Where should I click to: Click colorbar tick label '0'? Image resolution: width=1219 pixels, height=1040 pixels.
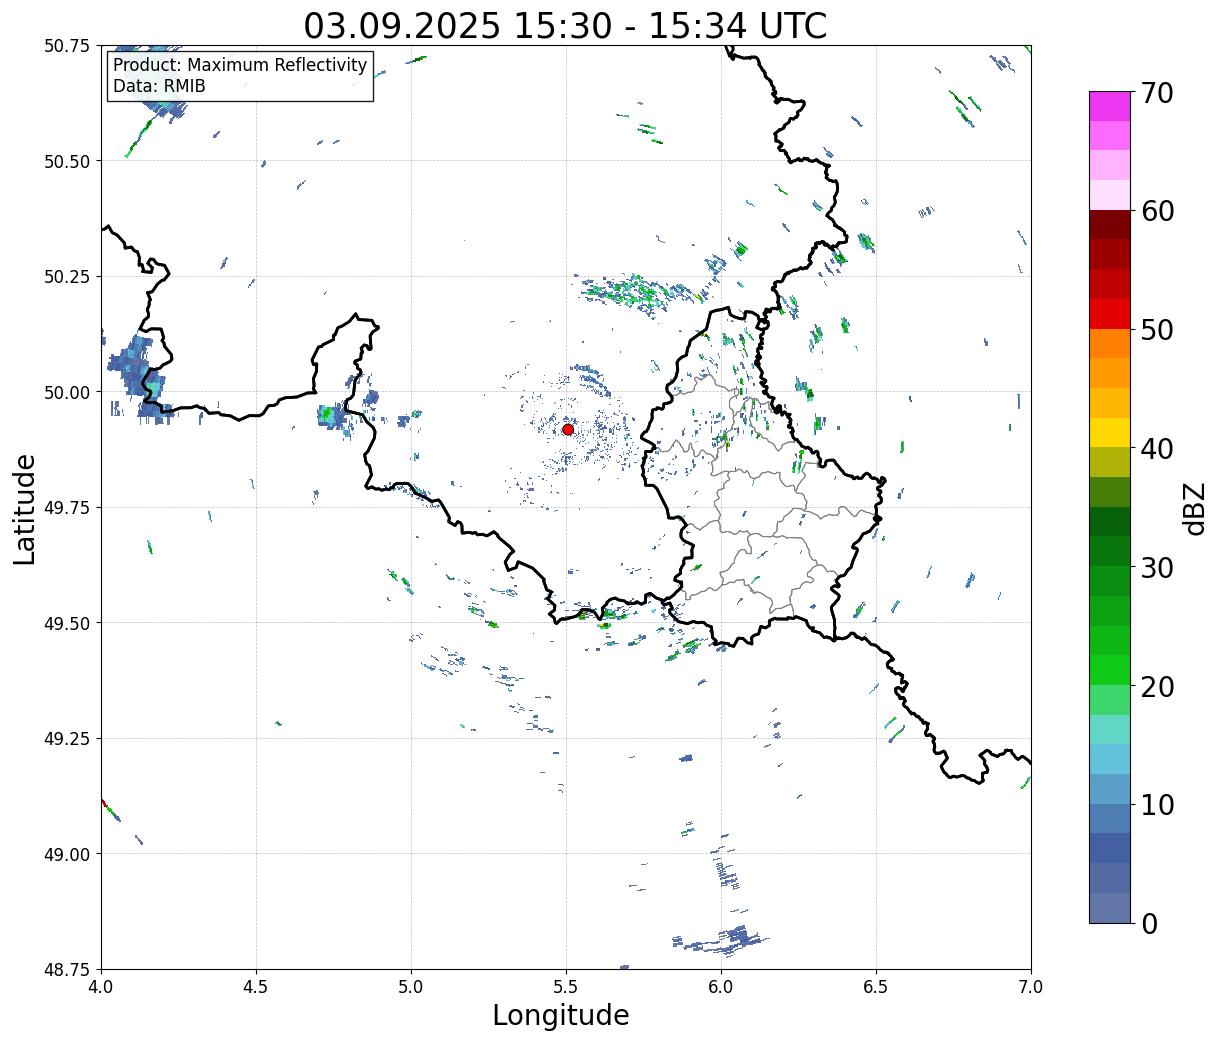click(1148, 923)
